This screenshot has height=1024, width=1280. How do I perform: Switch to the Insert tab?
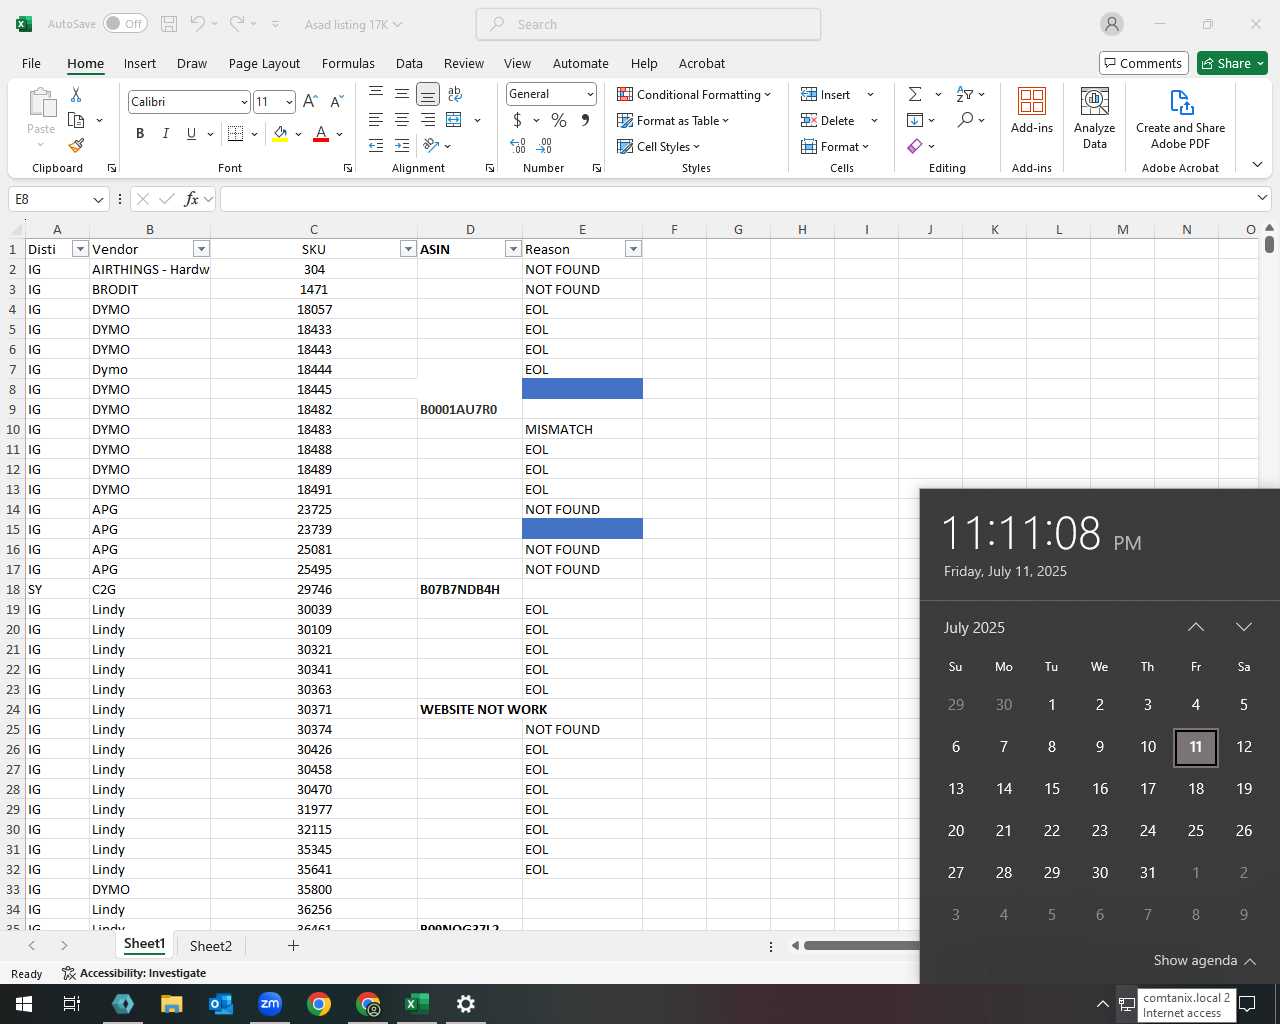coord(140,63)
